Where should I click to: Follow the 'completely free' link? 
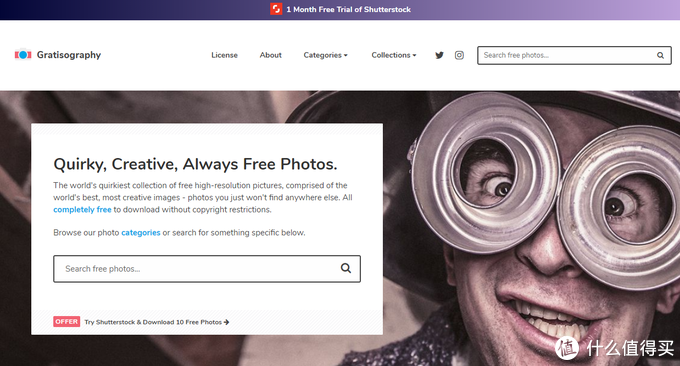(82, 209)
